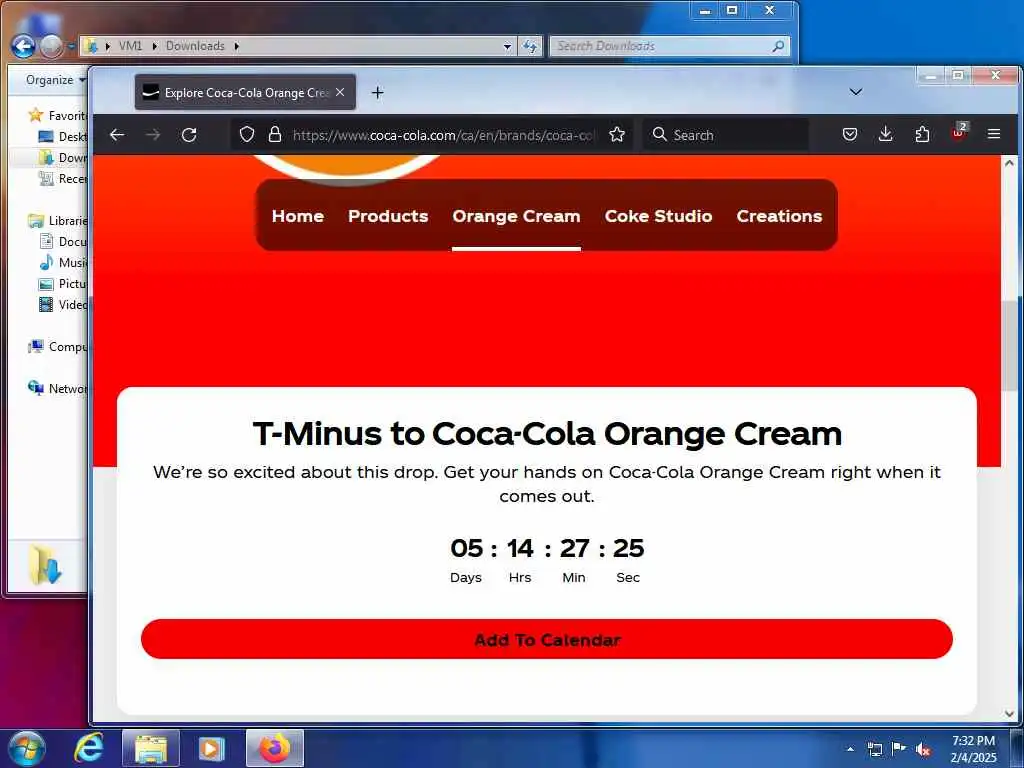Click the web page scrollbar thumb
Viewport: 1024px width, 768px height.
1009,346
